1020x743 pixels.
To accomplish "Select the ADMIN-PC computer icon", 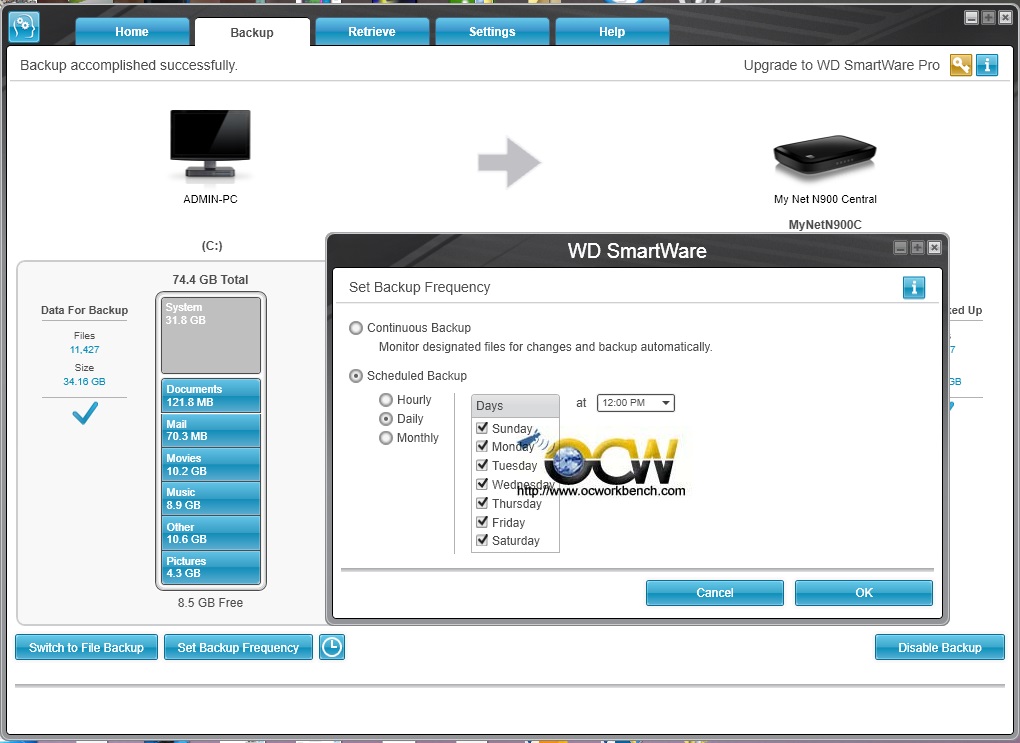I will (210, 144).
